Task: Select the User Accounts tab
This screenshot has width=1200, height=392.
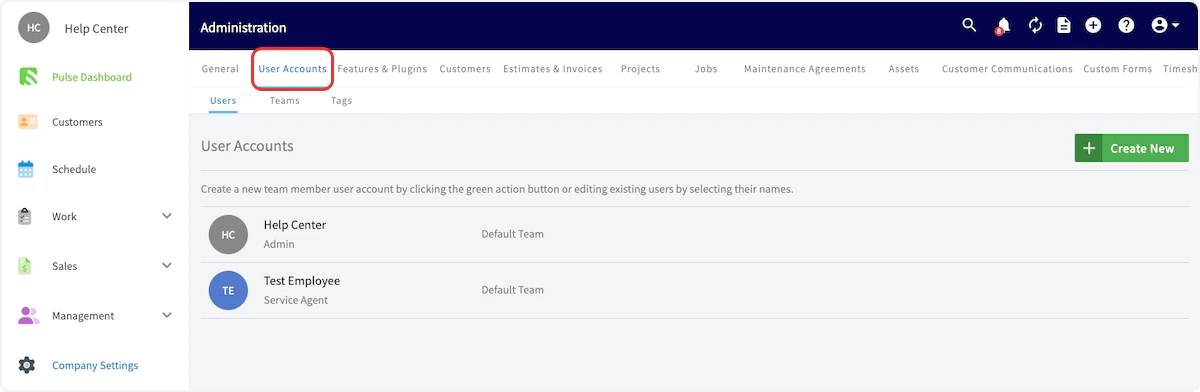Action: coord(292,69)
